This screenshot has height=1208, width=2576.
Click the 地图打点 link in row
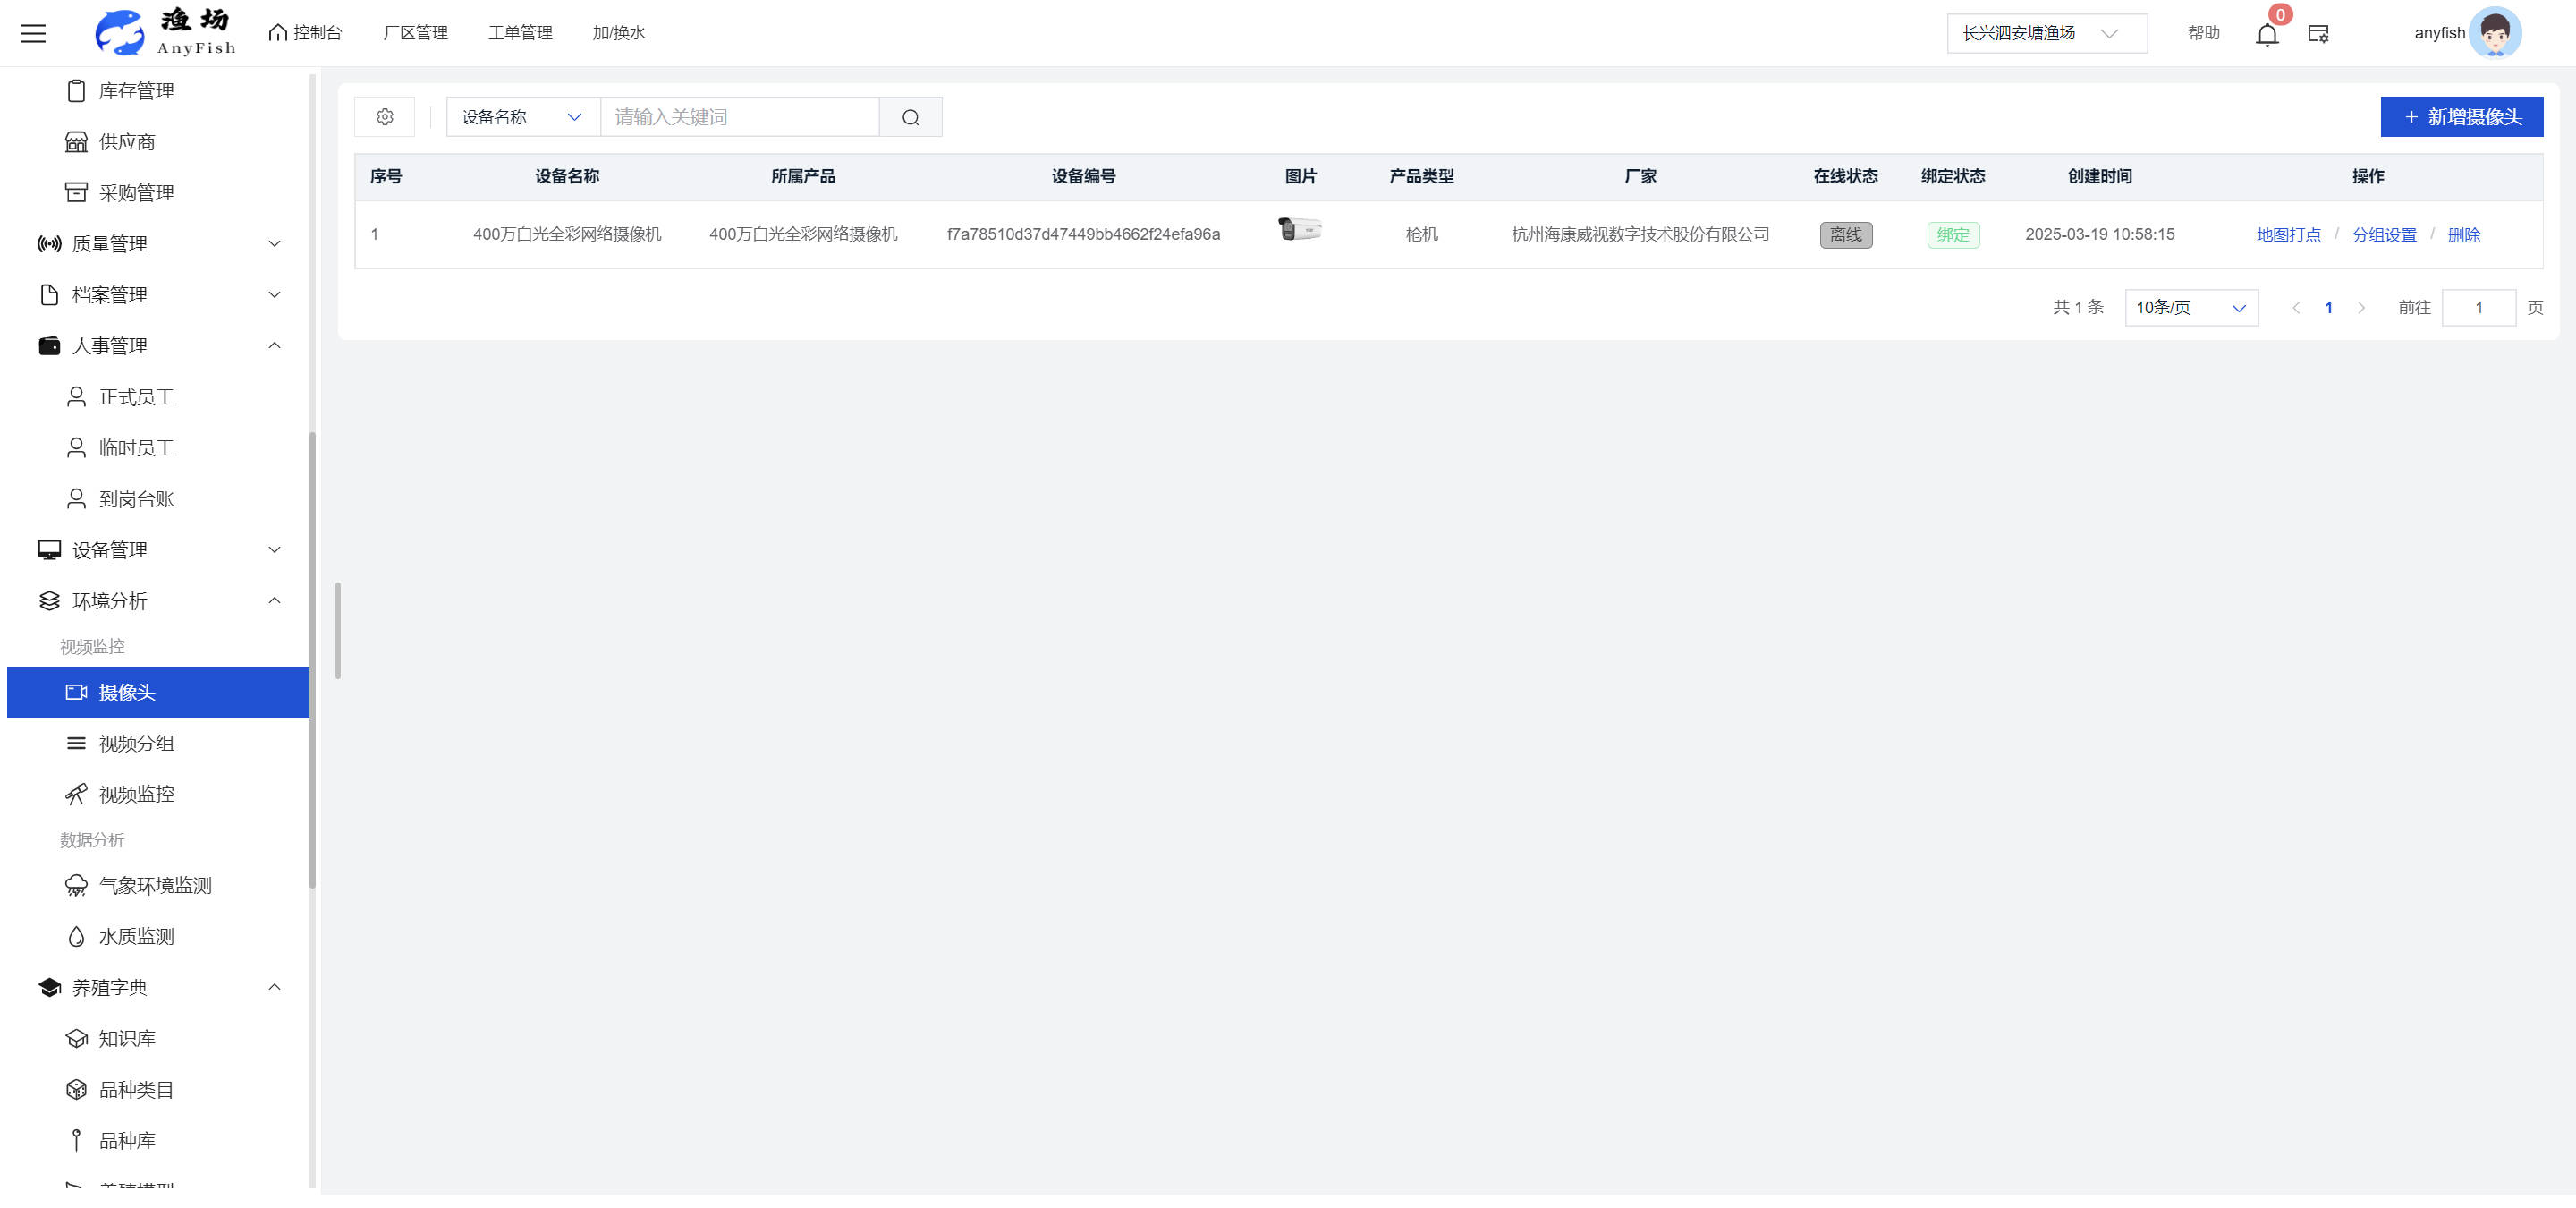pyautogui.click(x=2288, y=235)
